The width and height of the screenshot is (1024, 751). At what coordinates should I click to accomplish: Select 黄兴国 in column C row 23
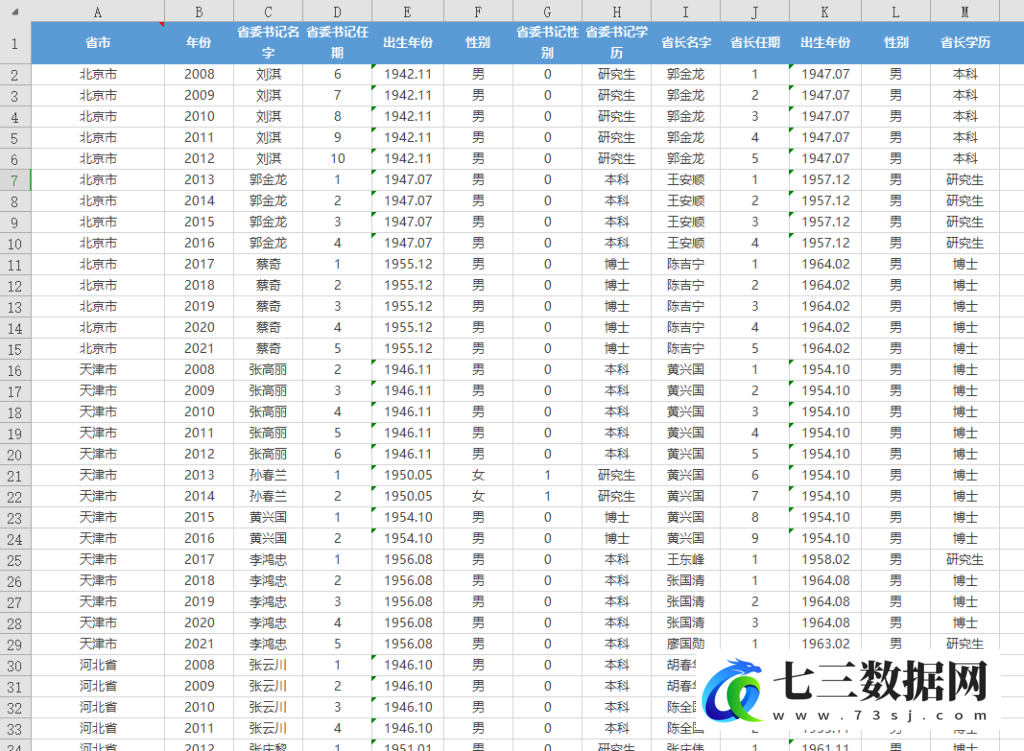268,517
